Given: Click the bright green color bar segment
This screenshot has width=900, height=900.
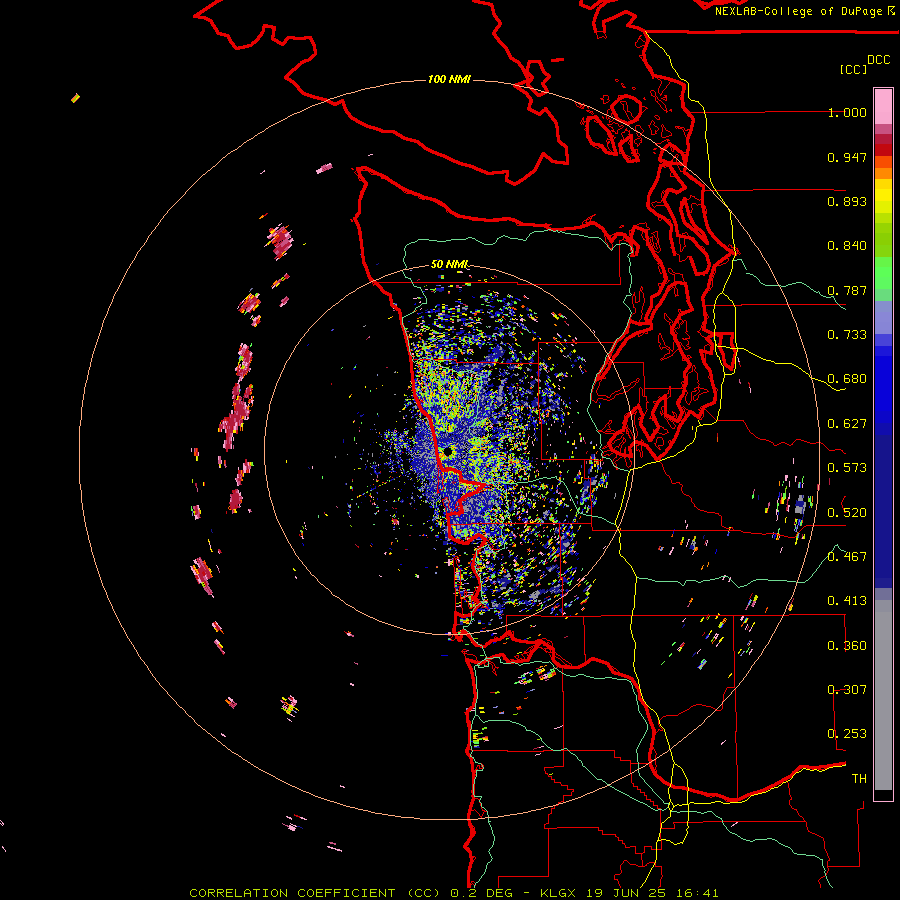Looking at the screenshot, I should [883, 273].
